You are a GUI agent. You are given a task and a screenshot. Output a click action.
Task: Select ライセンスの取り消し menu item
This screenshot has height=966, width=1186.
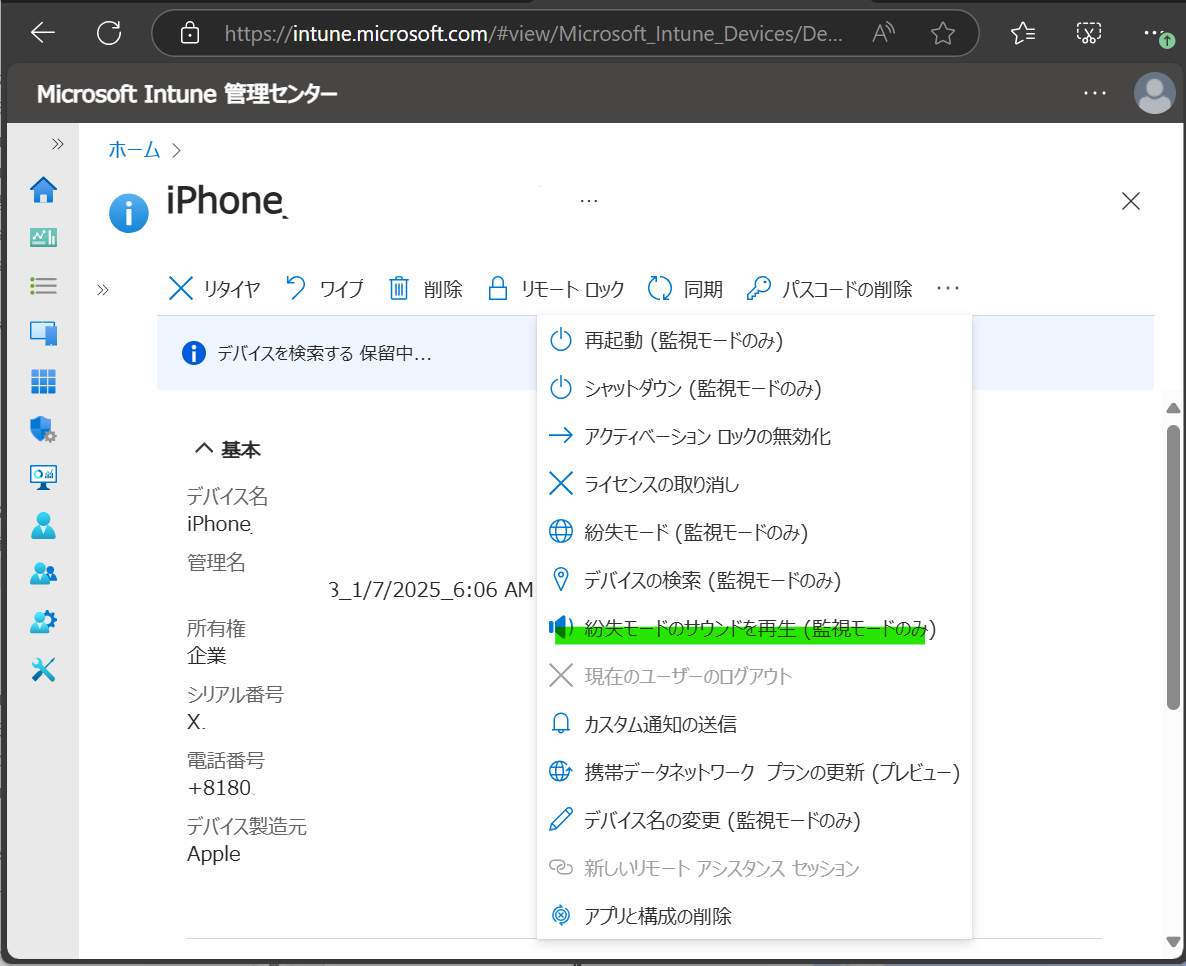(754, 484)
